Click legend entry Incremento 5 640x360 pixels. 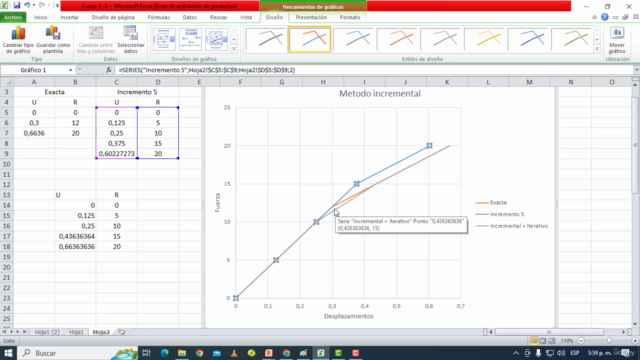coord(500,214)
